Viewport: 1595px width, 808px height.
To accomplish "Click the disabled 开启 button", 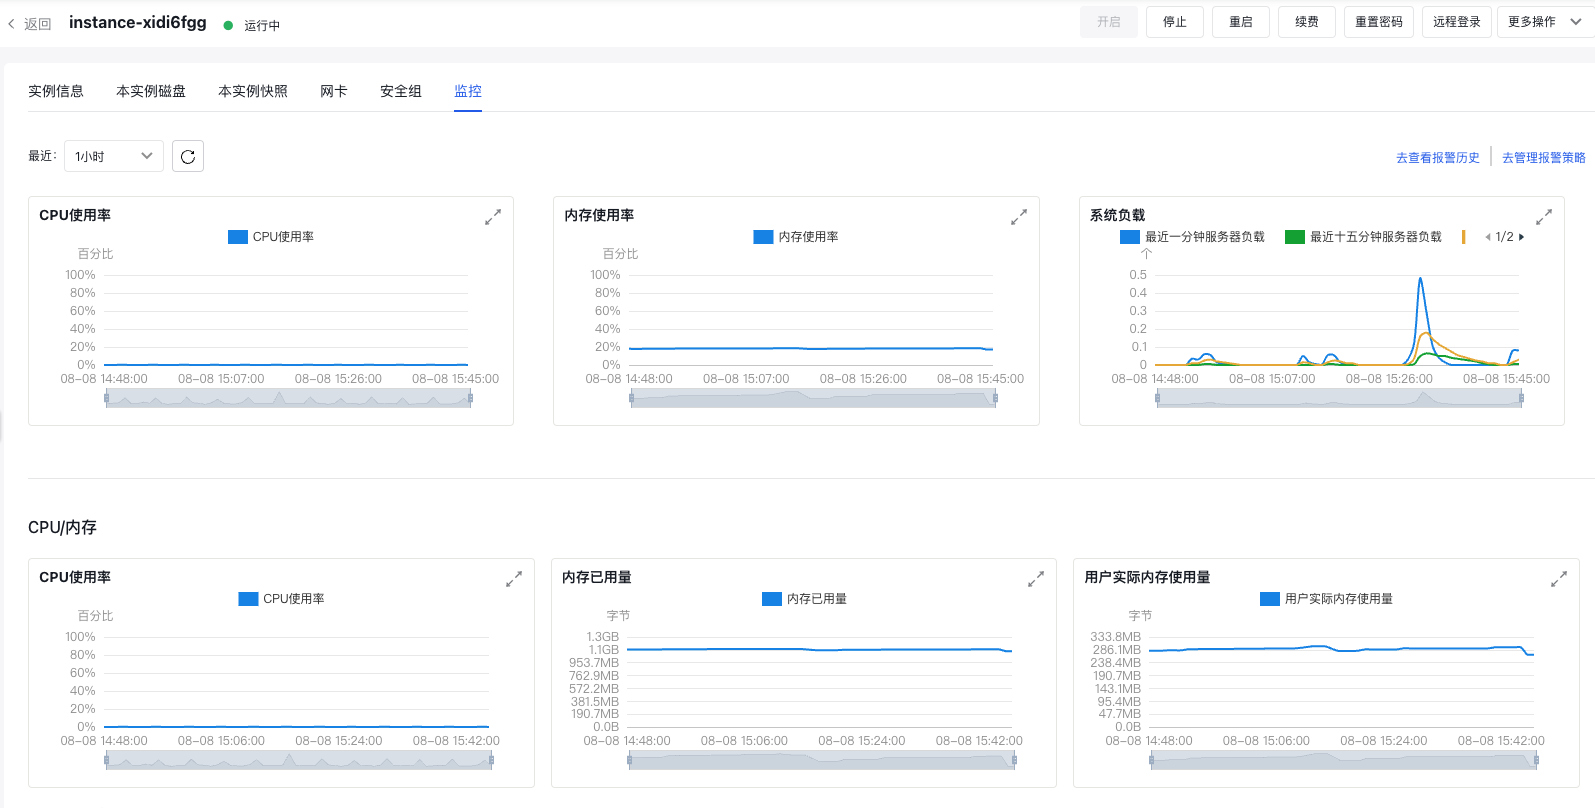I will pyautogui.click(x=1109, y=22).
